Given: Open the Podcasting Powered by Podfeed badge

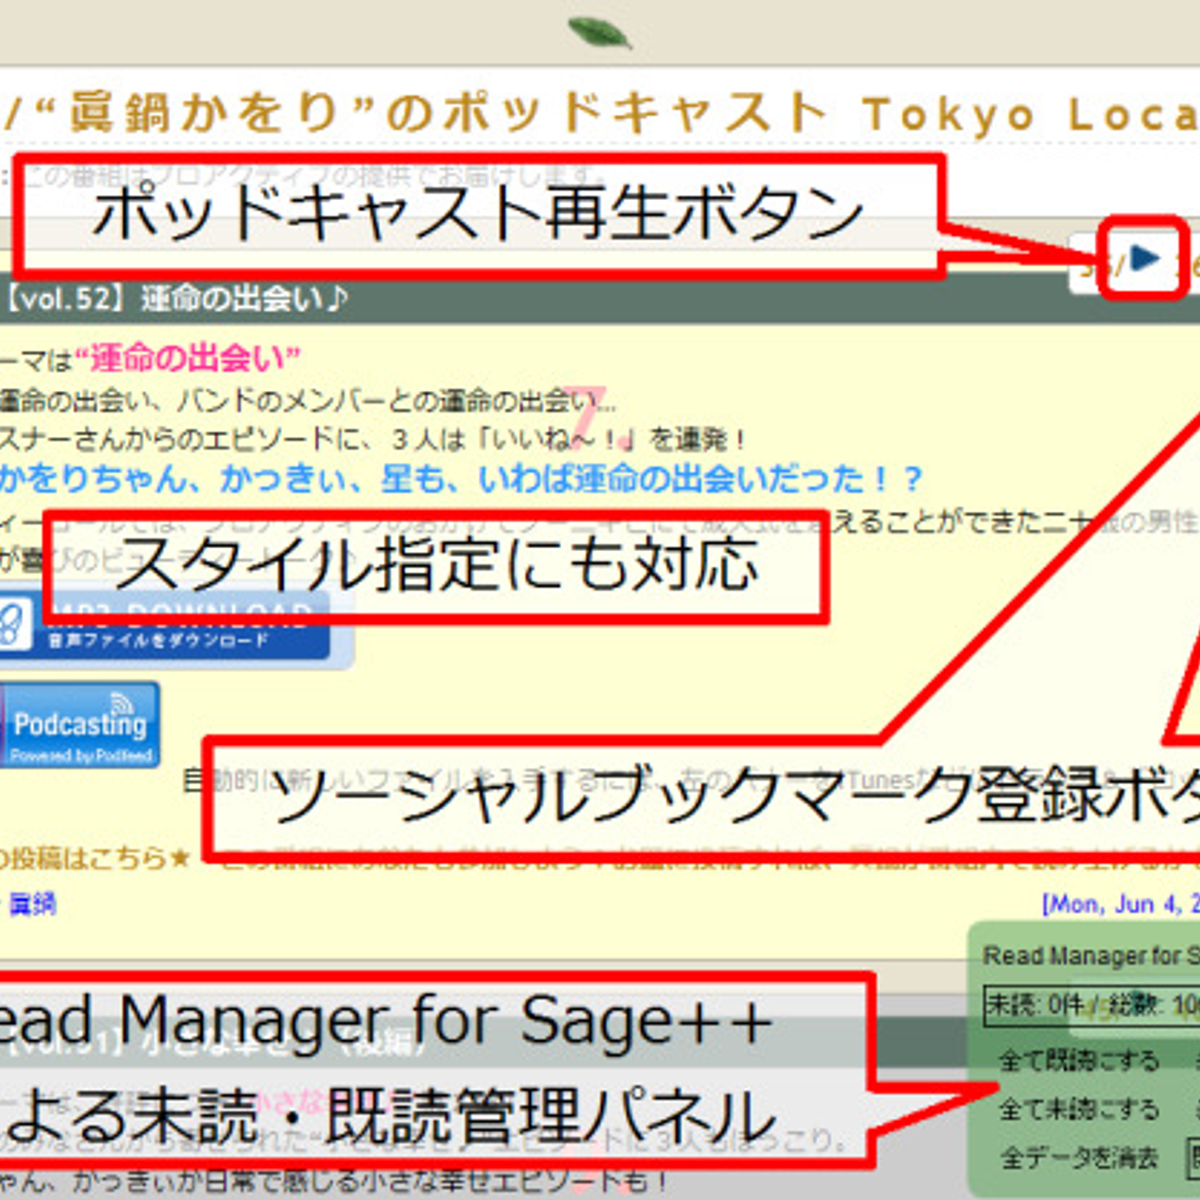Looking at the screenshot, I should coord(78,725).
